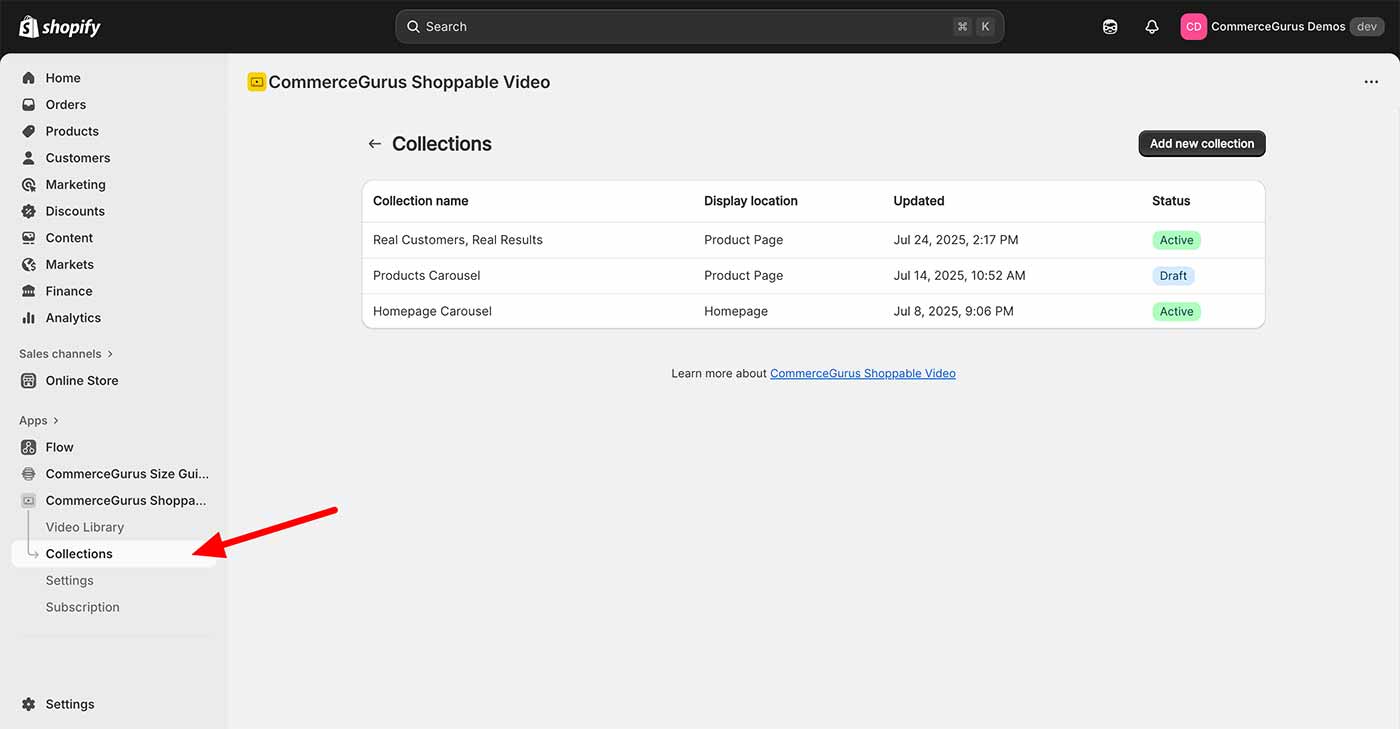Select the Homepage Carousel collection row

click(432, 311)
